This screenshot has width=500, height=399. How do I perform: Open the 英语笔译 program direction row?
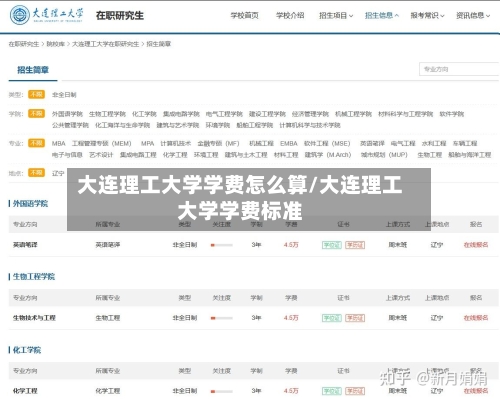[253, 245]
